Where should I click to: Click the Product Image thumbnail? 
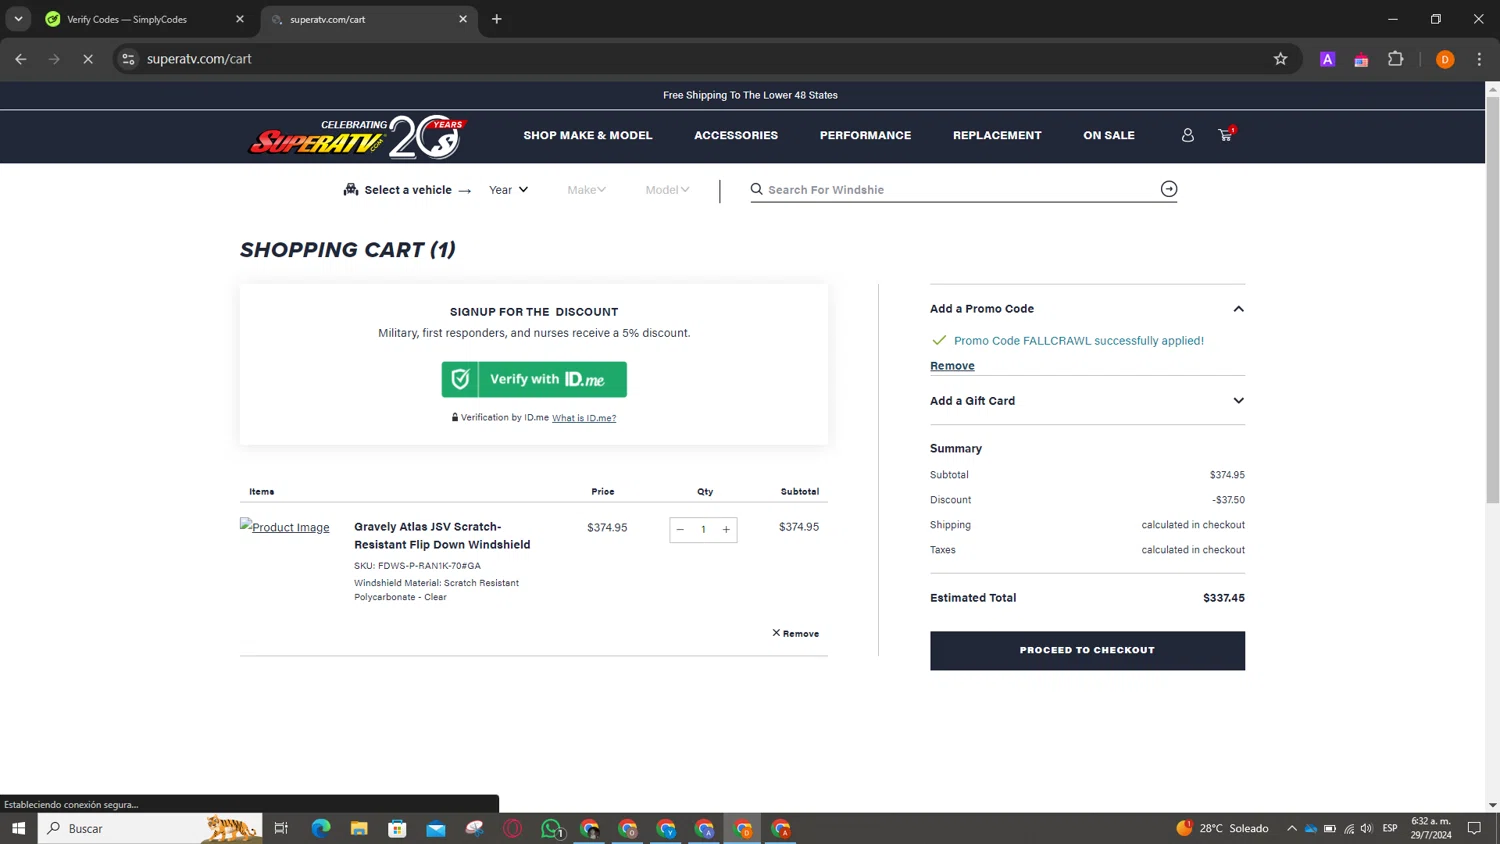pos(285,527)
